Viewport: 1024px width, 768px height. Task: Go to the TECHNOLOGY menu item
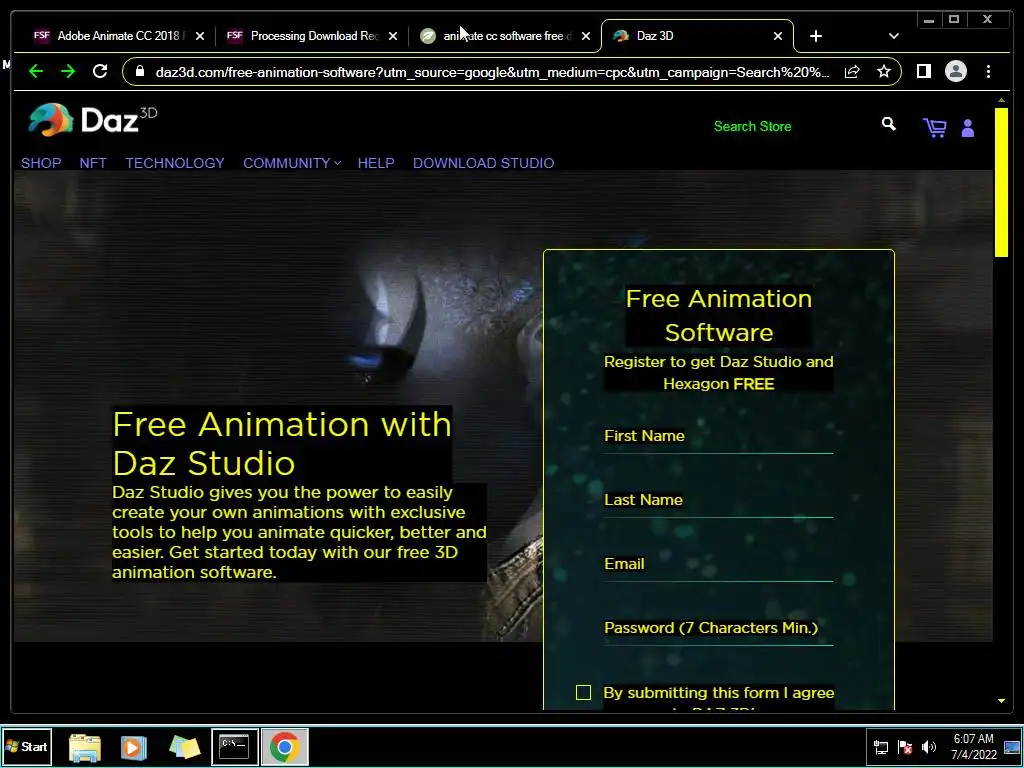175,163
